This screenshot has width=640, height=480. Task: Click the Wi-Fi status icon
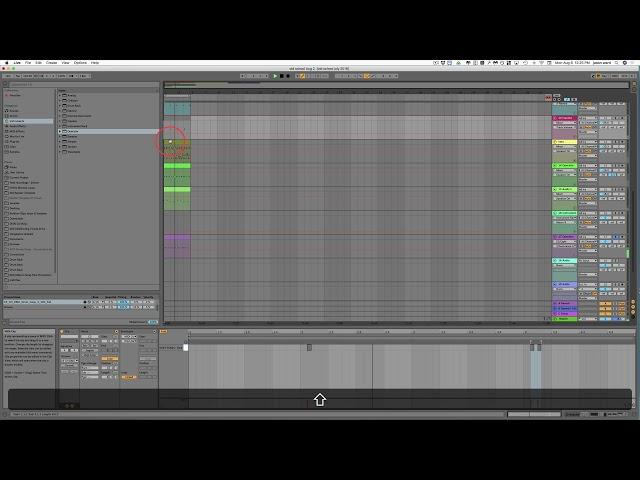[x=542, y=63]
